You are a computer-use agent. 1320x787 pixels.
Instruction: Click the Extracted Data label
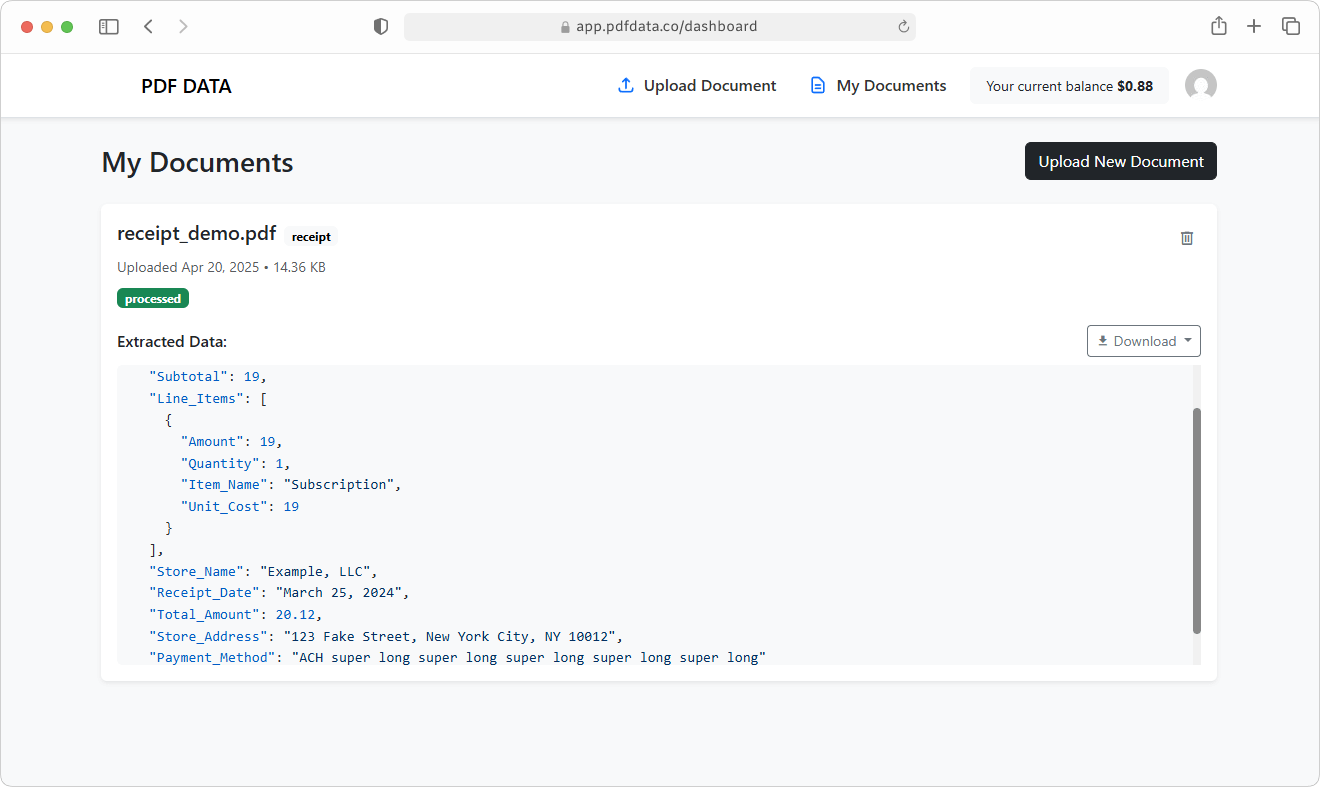[x=172, y=342]
